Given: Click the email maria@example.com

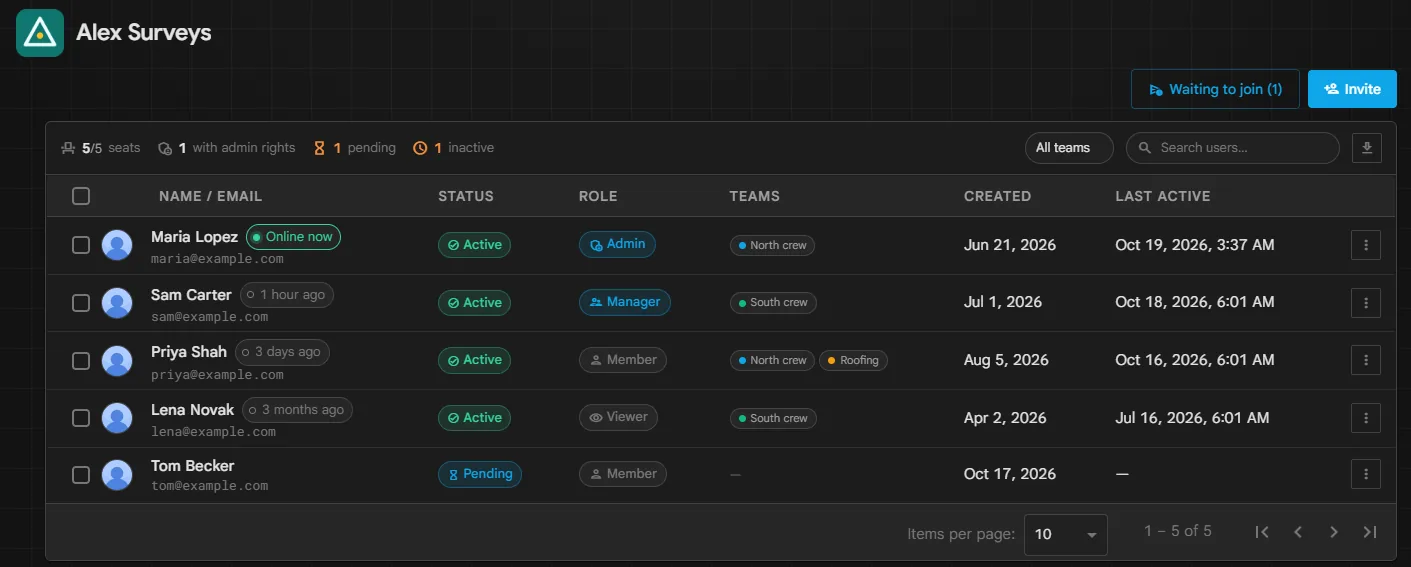Looking at the screenshot, I should pos(217,259).
